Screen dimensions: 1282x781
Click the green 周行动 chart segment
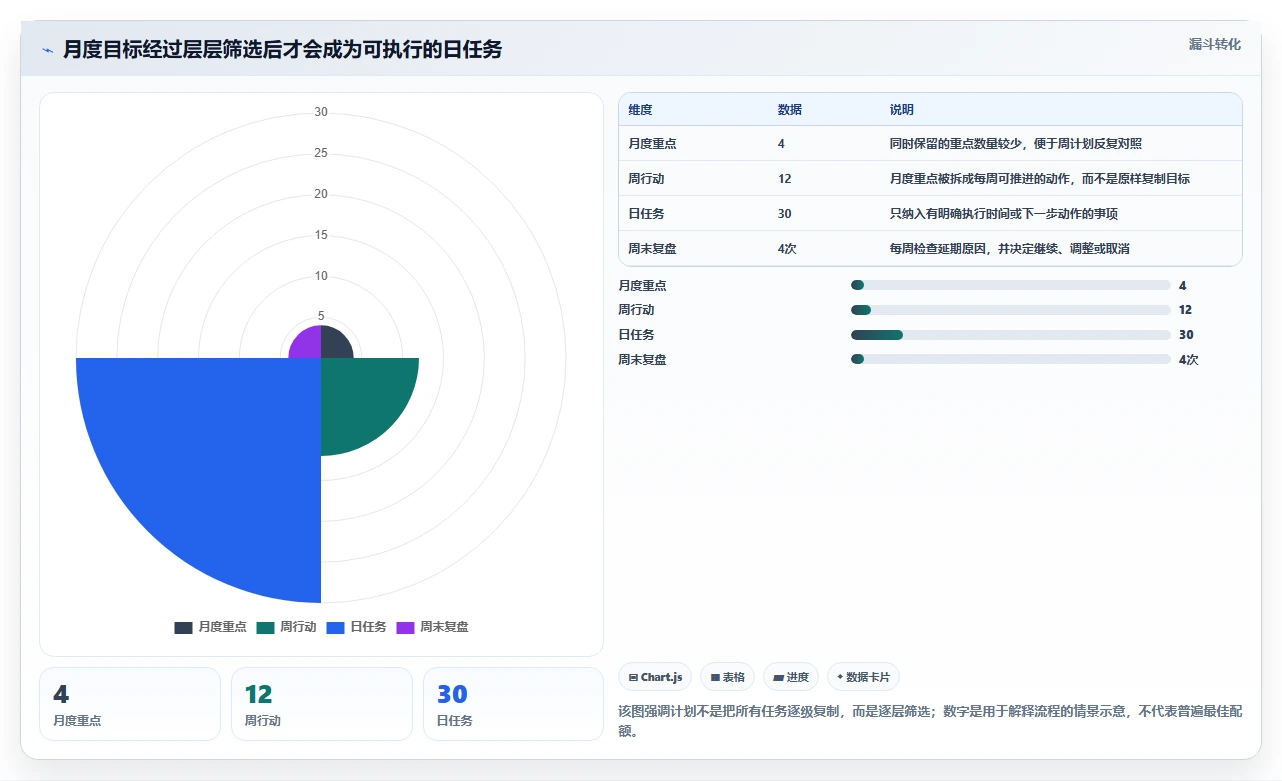point(360,398)
